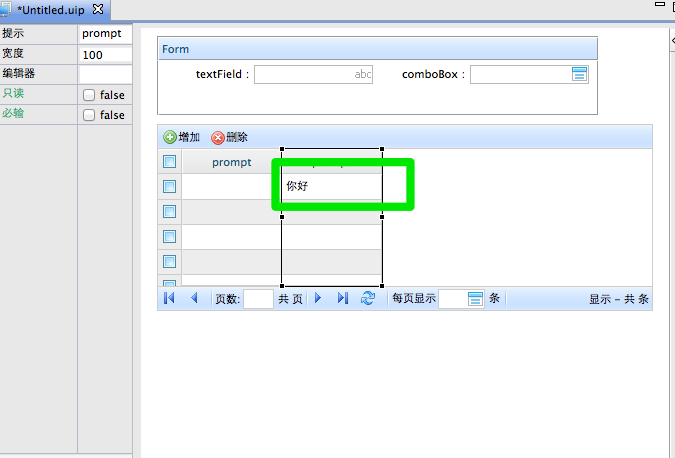Toggle the 只读 false checkbox
675x458 pixels.
pos(89,95)
